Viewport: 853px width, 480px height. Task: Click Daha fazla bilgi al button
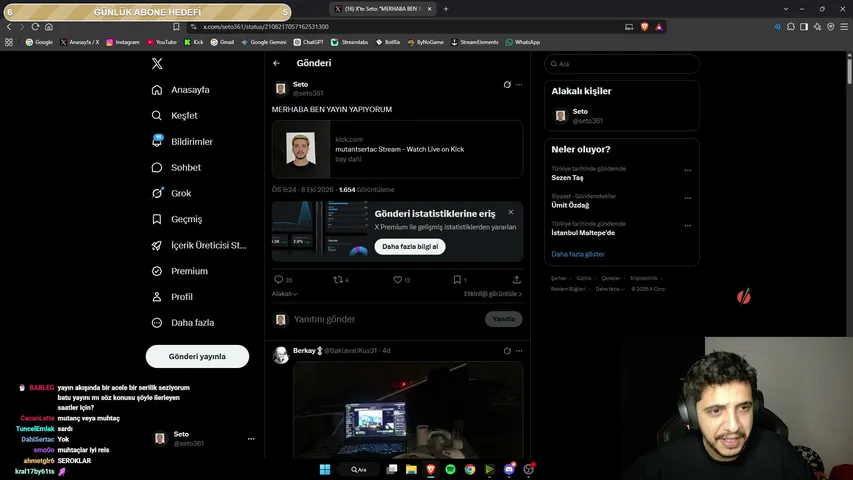410,247
